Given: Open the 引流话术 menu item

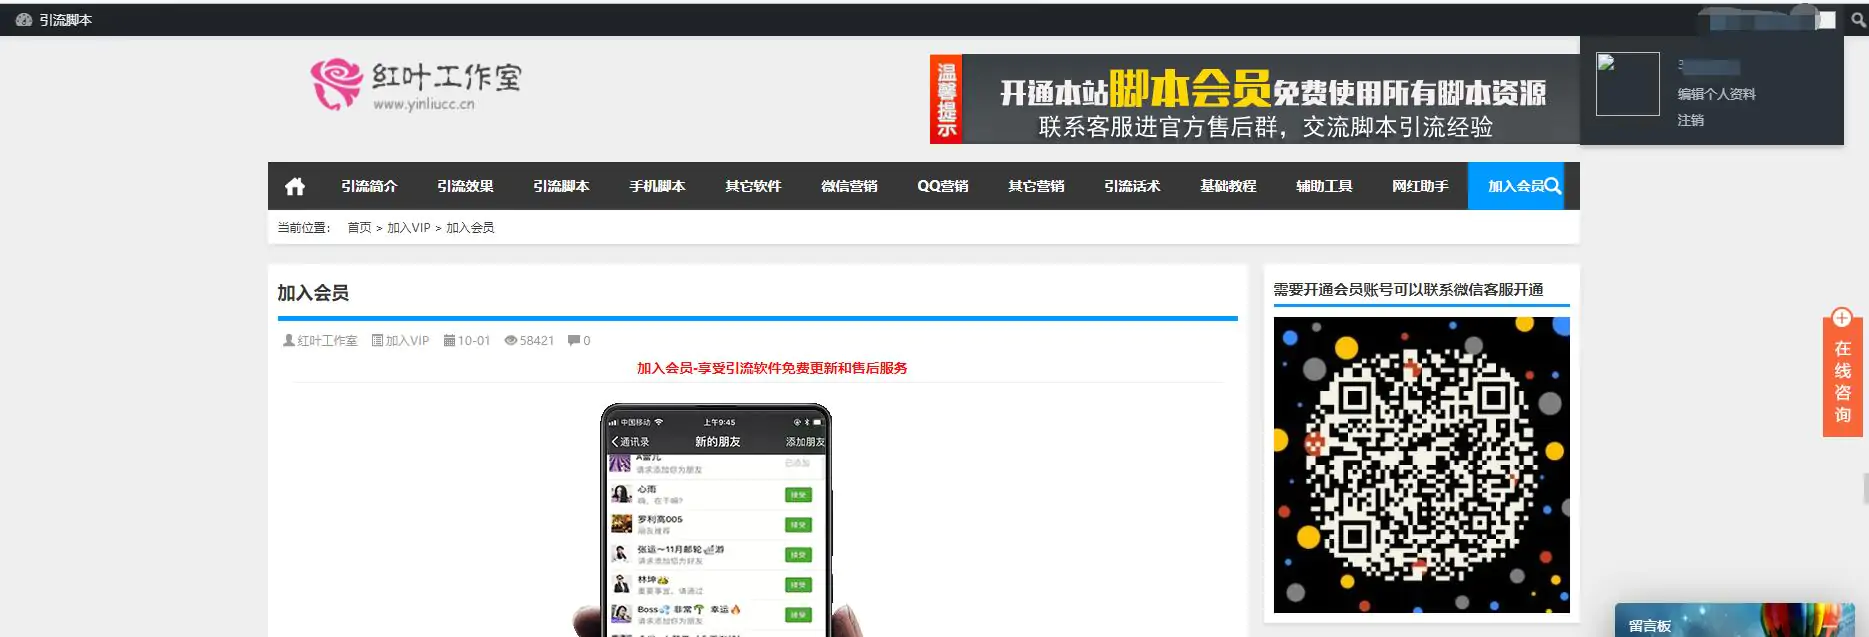Looking at the screenshot, I should click(x=1132, y=186).
